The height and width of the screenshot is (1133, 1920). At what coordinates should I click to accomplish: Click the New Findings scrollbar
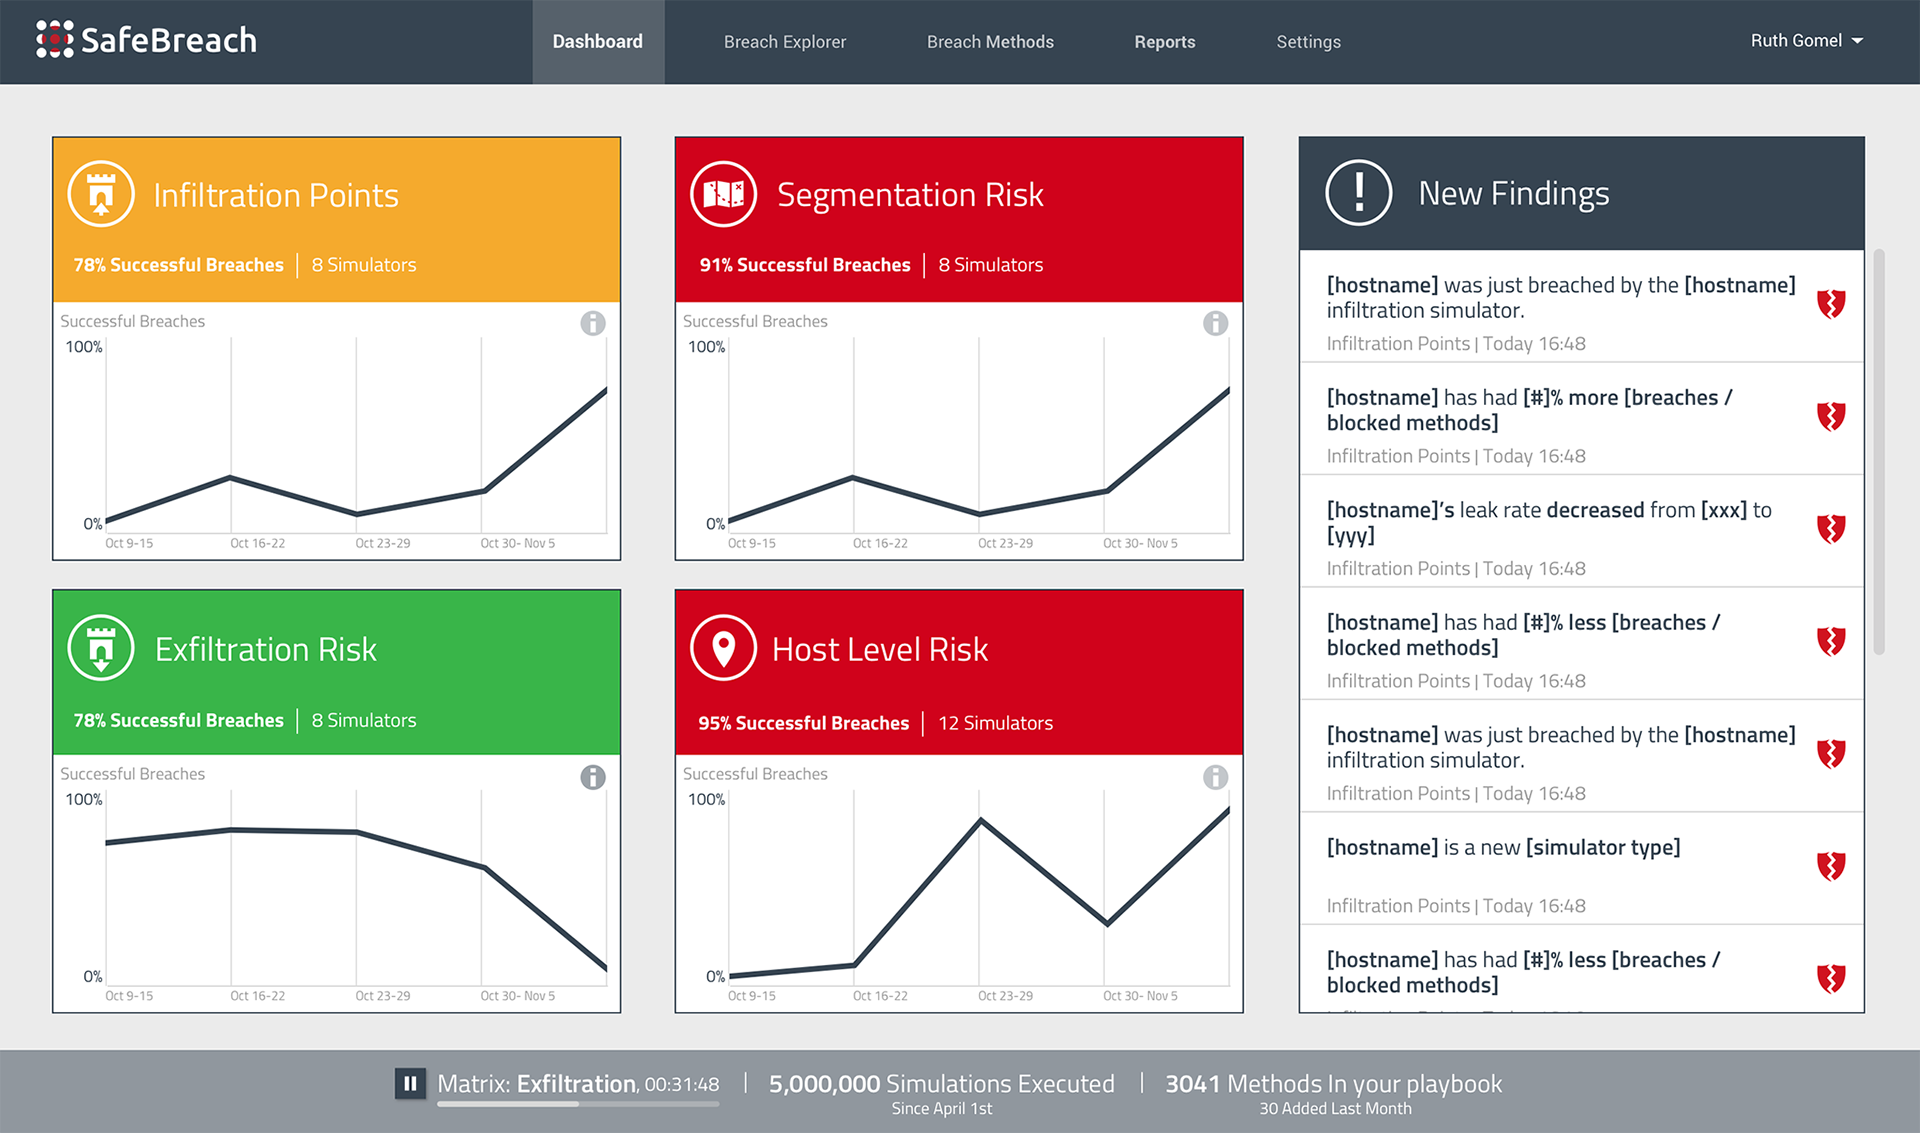pos(1879,452)
